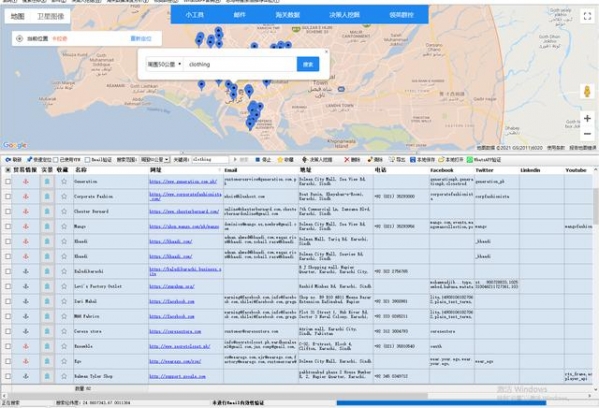The height and width of the screenshot is (408, 599).
Task: Click the yellow star favorites toolbar icon
Action: tap(280, 160)
